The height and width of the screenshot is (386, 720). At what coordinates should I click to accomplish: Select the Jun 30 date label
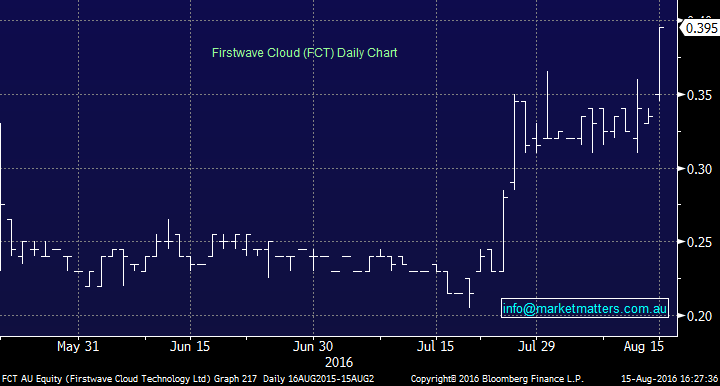(x=313, y=346)
